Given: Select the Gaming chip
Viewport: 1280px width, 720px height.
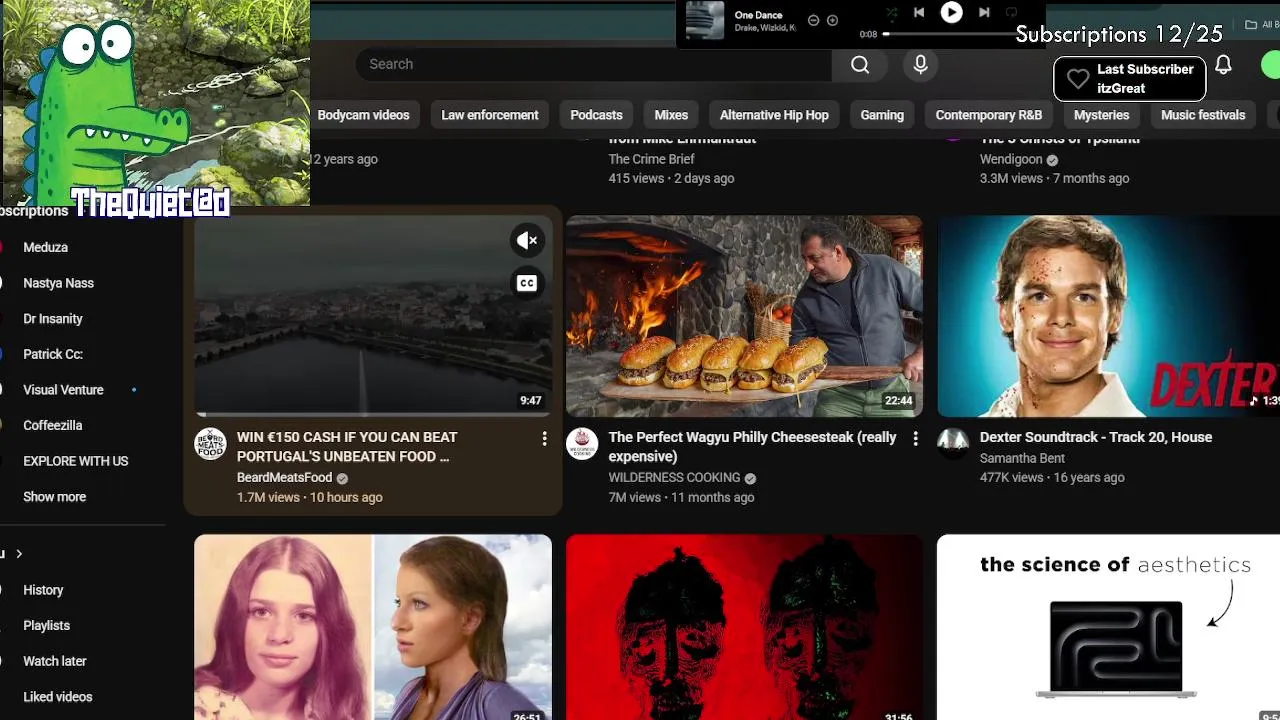Looking at the screenshot, I should pos(882,115).
